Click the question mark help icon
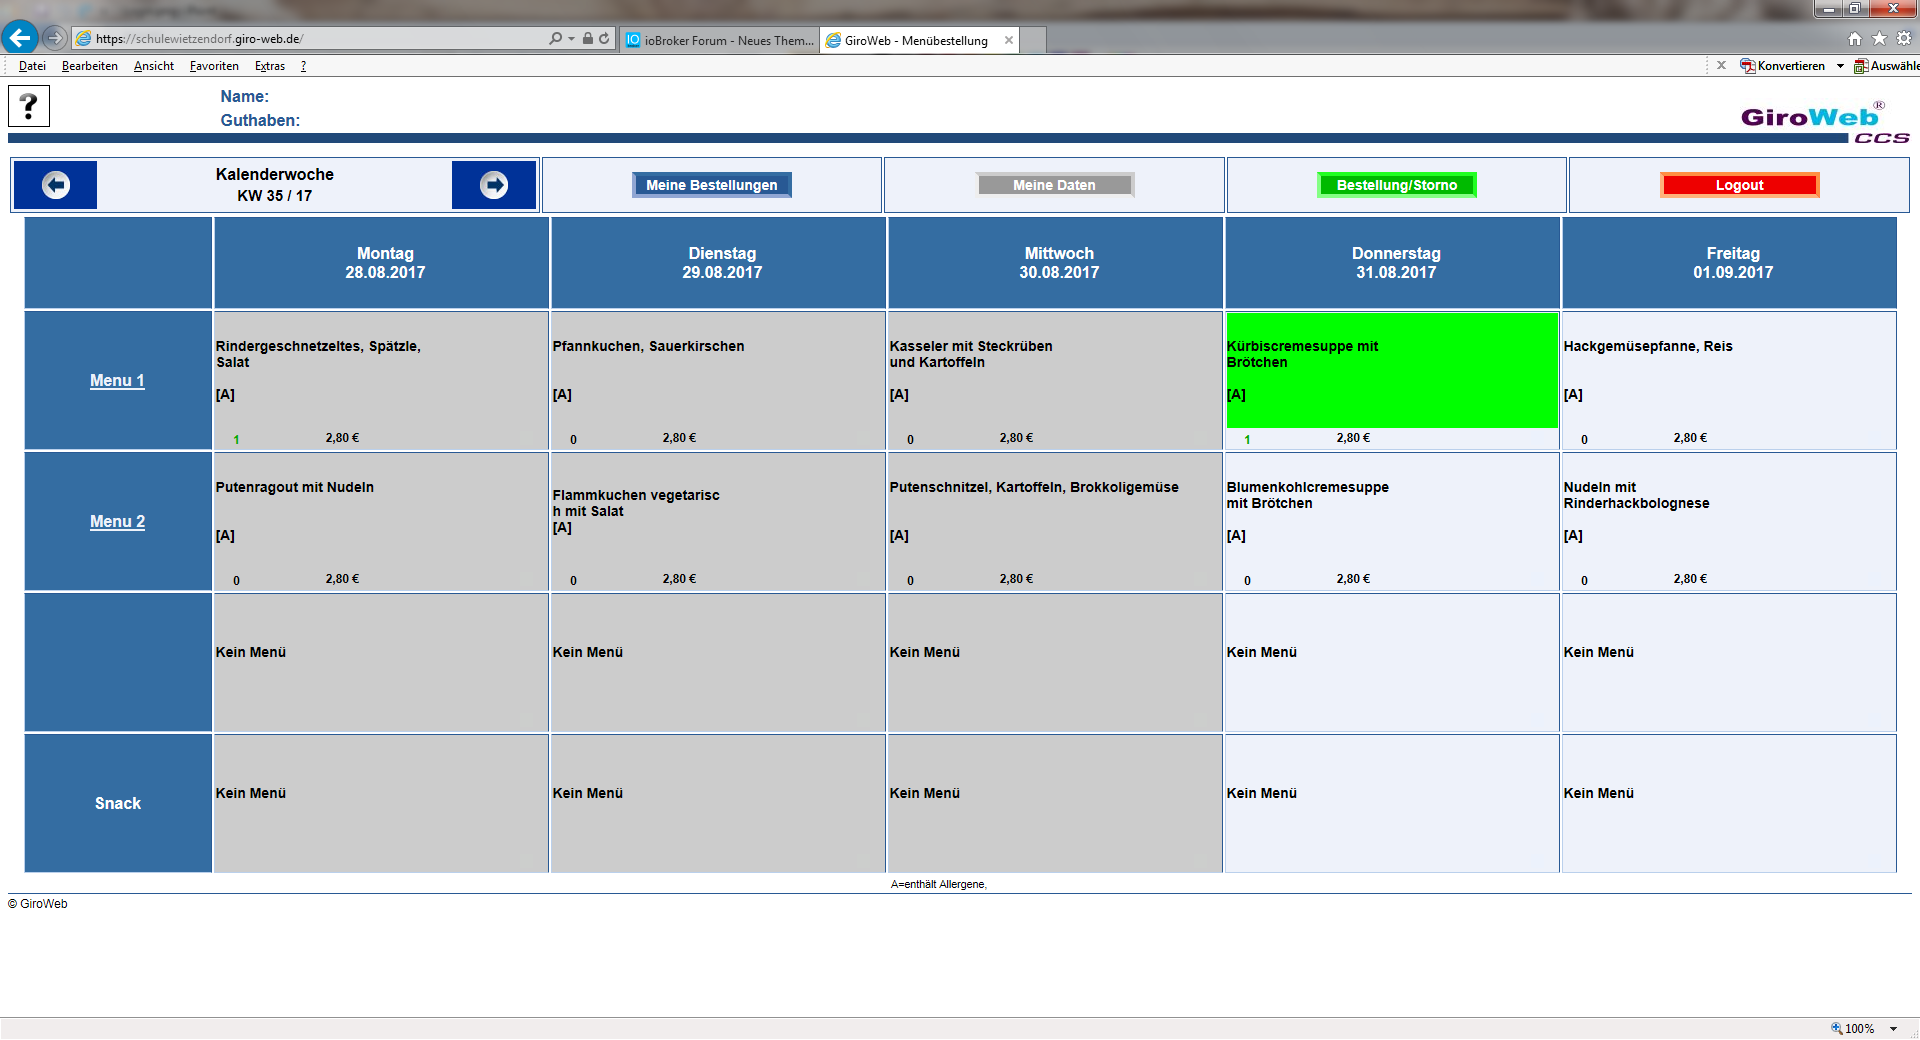This screenshot has height=1040, width=1920. click(x=29, y=106)
